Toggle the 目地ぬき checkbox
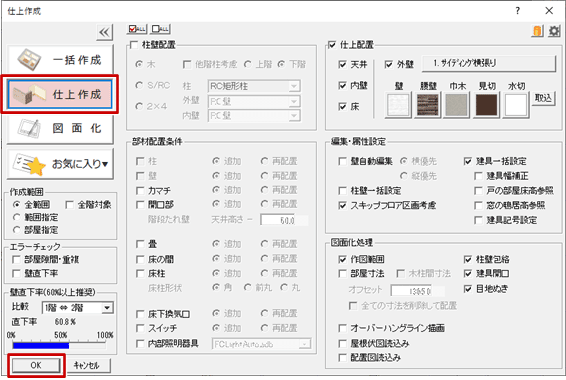Viewport: 566px width, 380px height. (x=468, y=289)
